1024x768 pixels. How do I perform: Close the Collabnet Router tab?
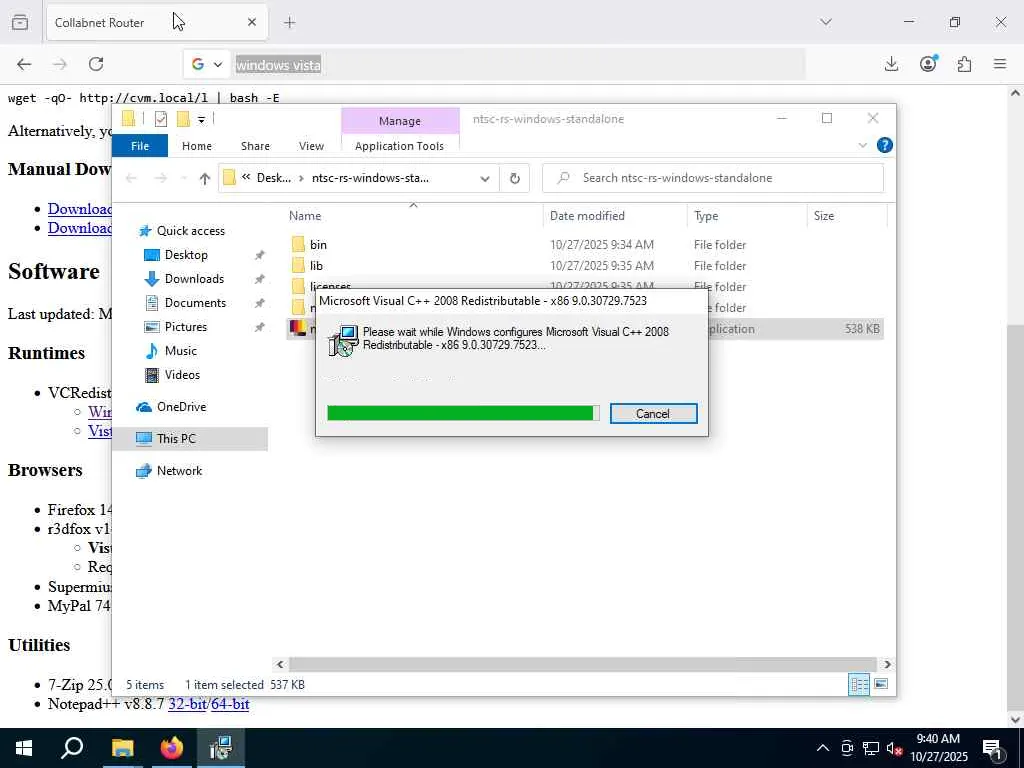pos(252,22)
